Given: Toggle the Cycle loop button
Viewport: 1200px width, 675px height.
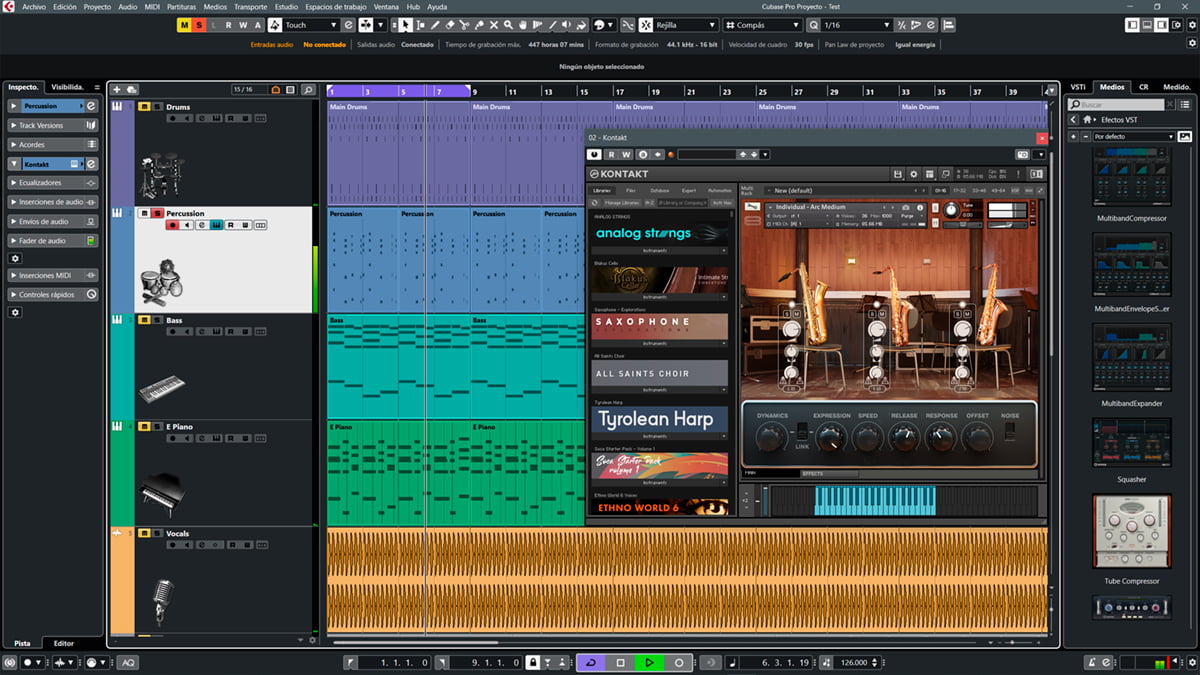Looking at the screenshot, I should (x=591, y=662).
